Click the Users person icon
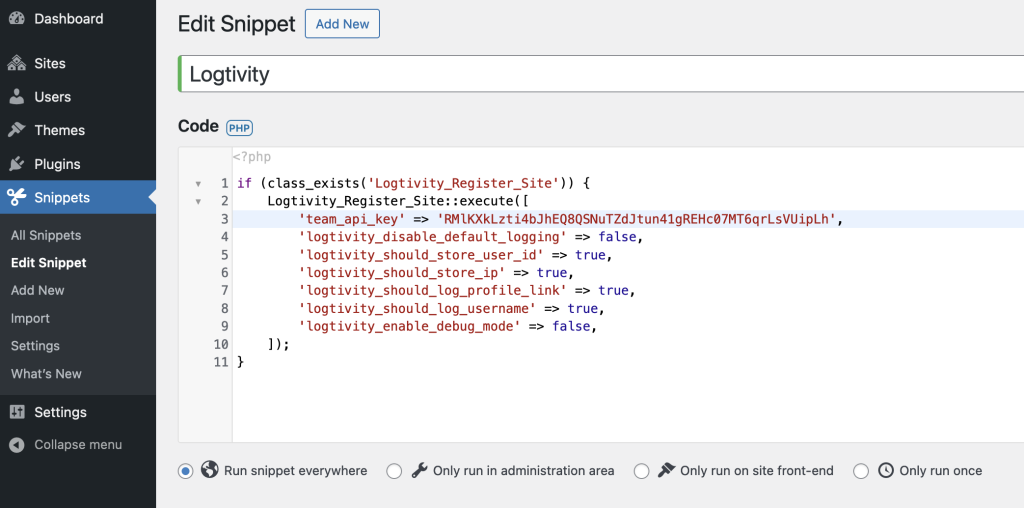The height and width of the screenshot is (508, 1024). [17, 97]
